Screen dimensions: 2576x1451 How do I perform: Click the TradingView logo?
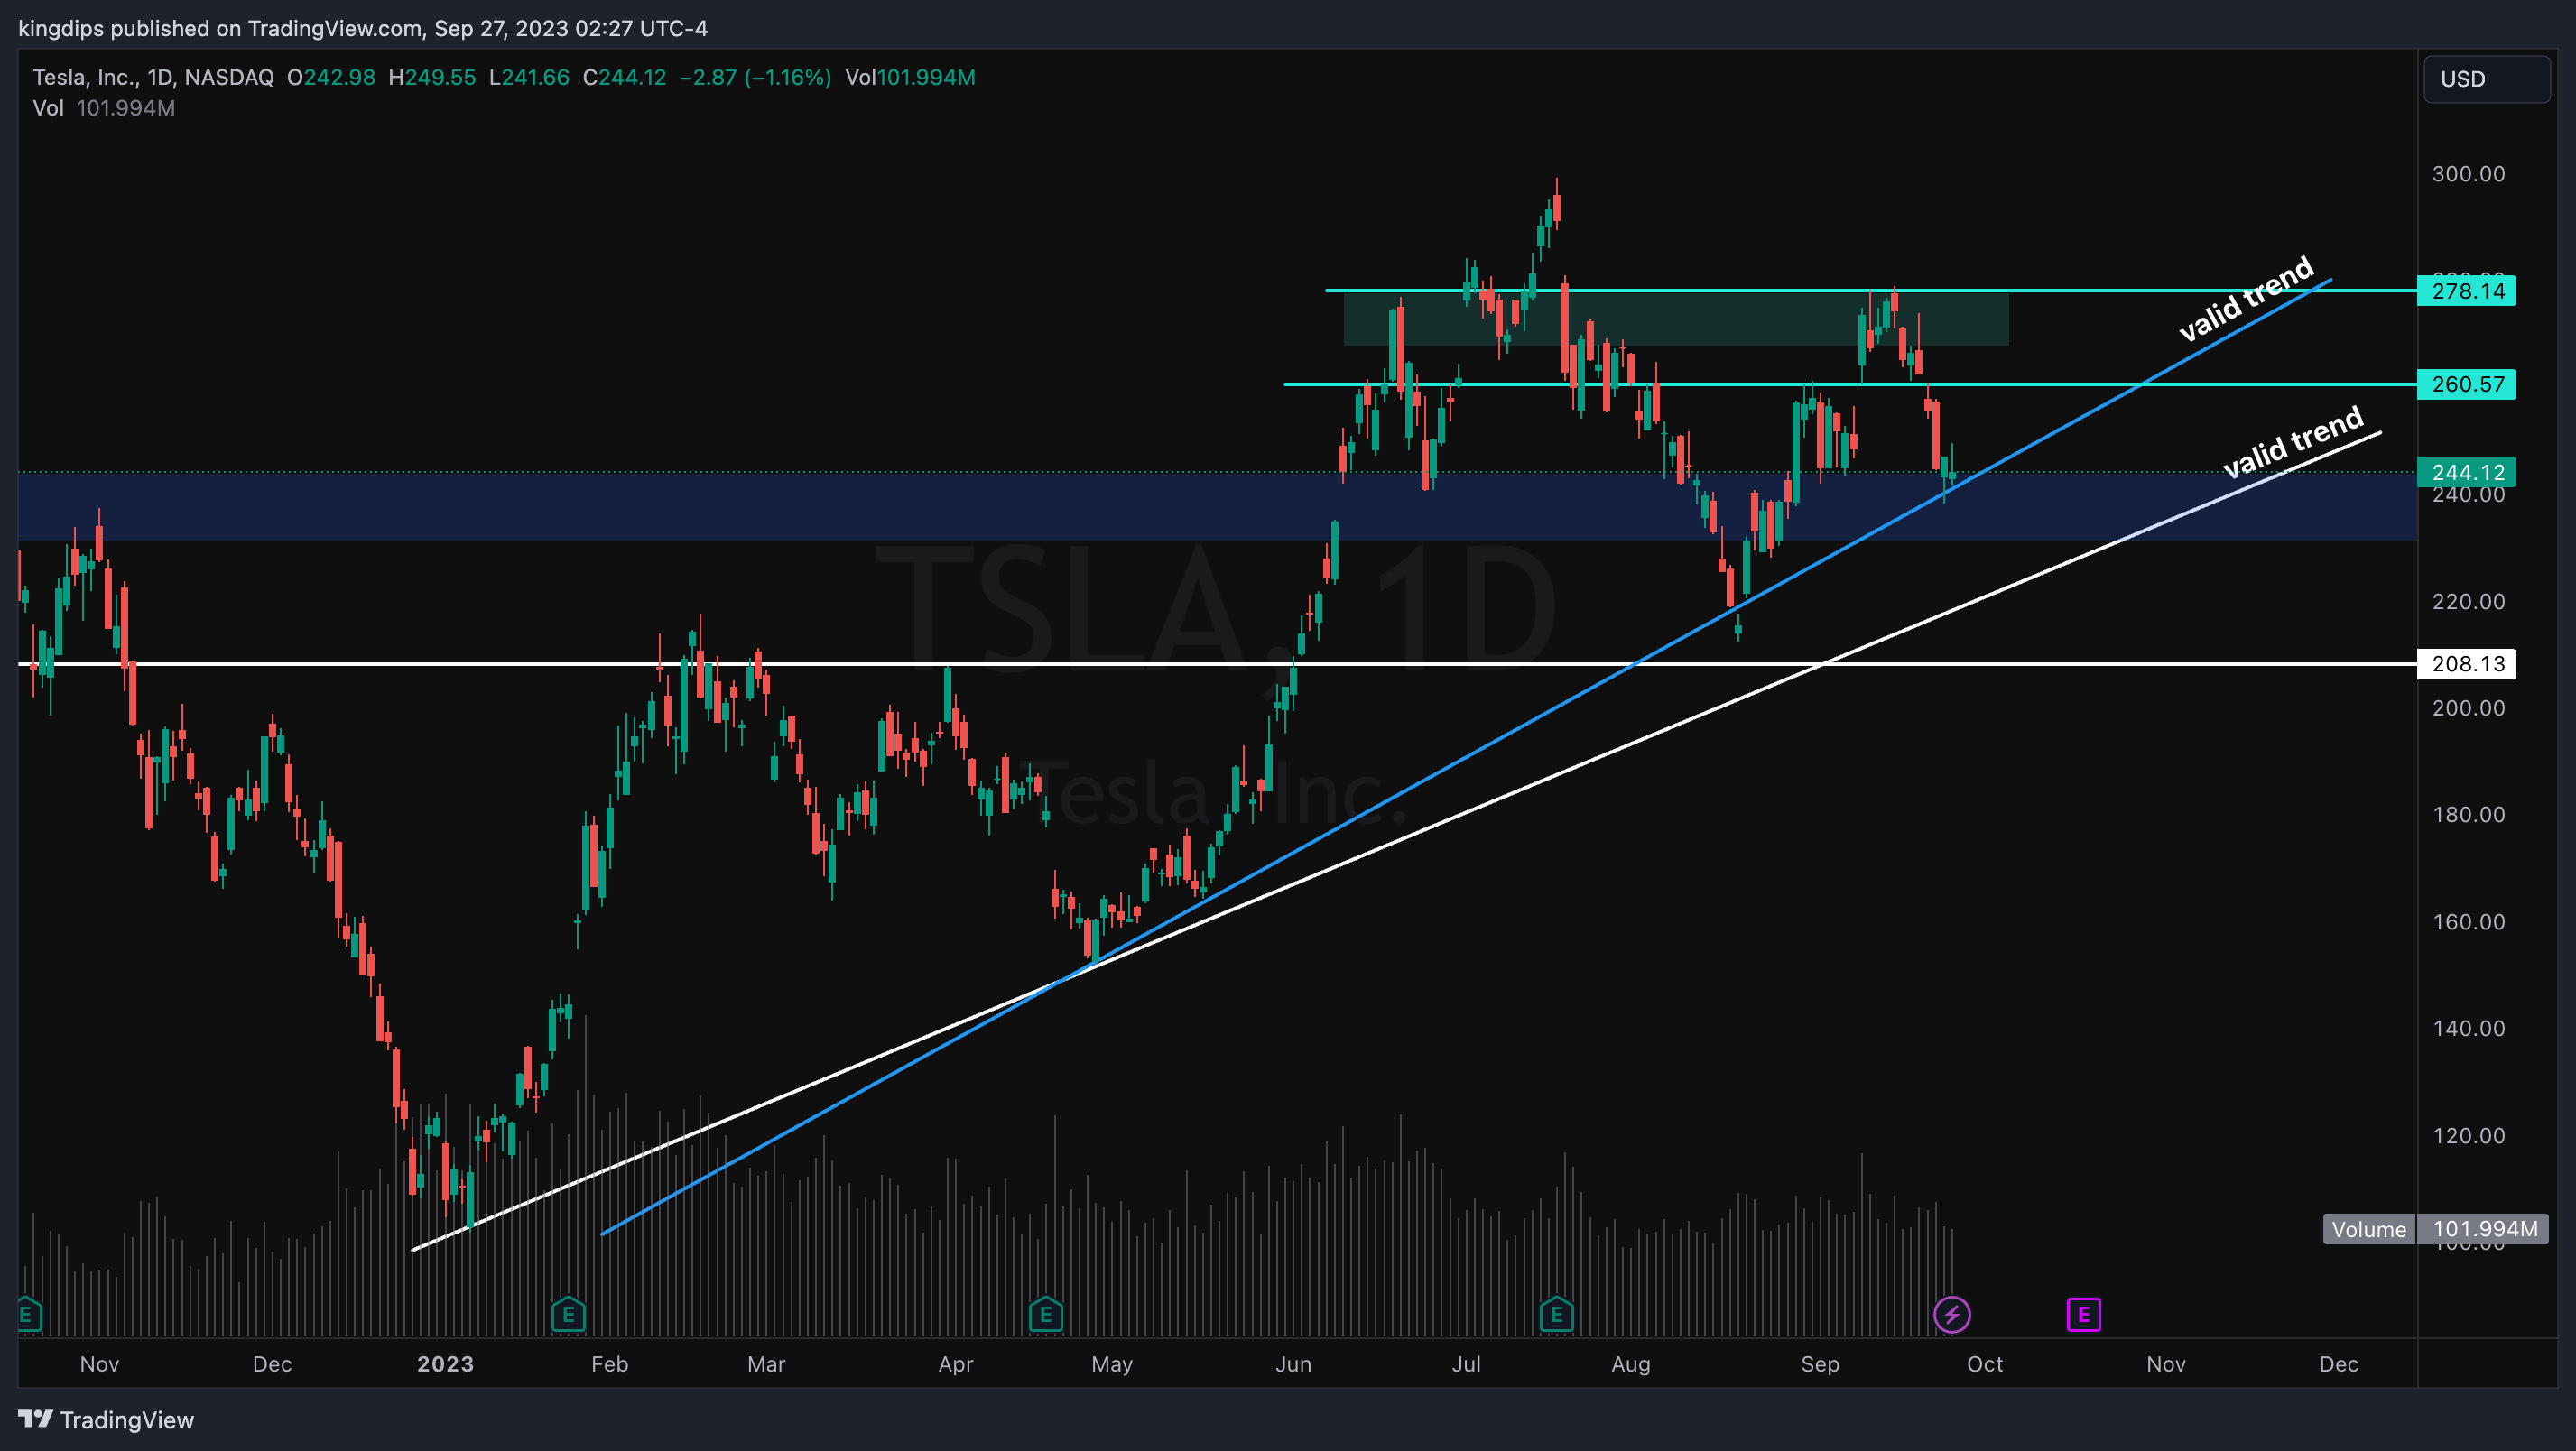106,1420
